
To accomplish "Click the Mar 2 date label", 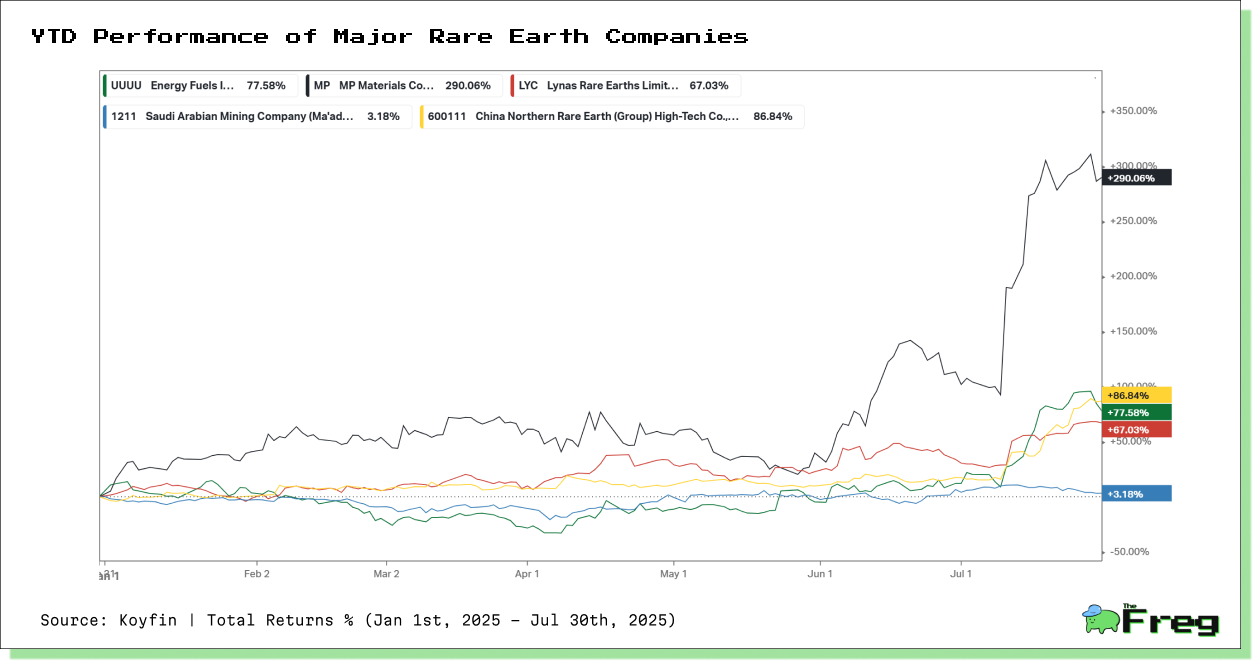I will pyautogui.click(x=386, y=574).
